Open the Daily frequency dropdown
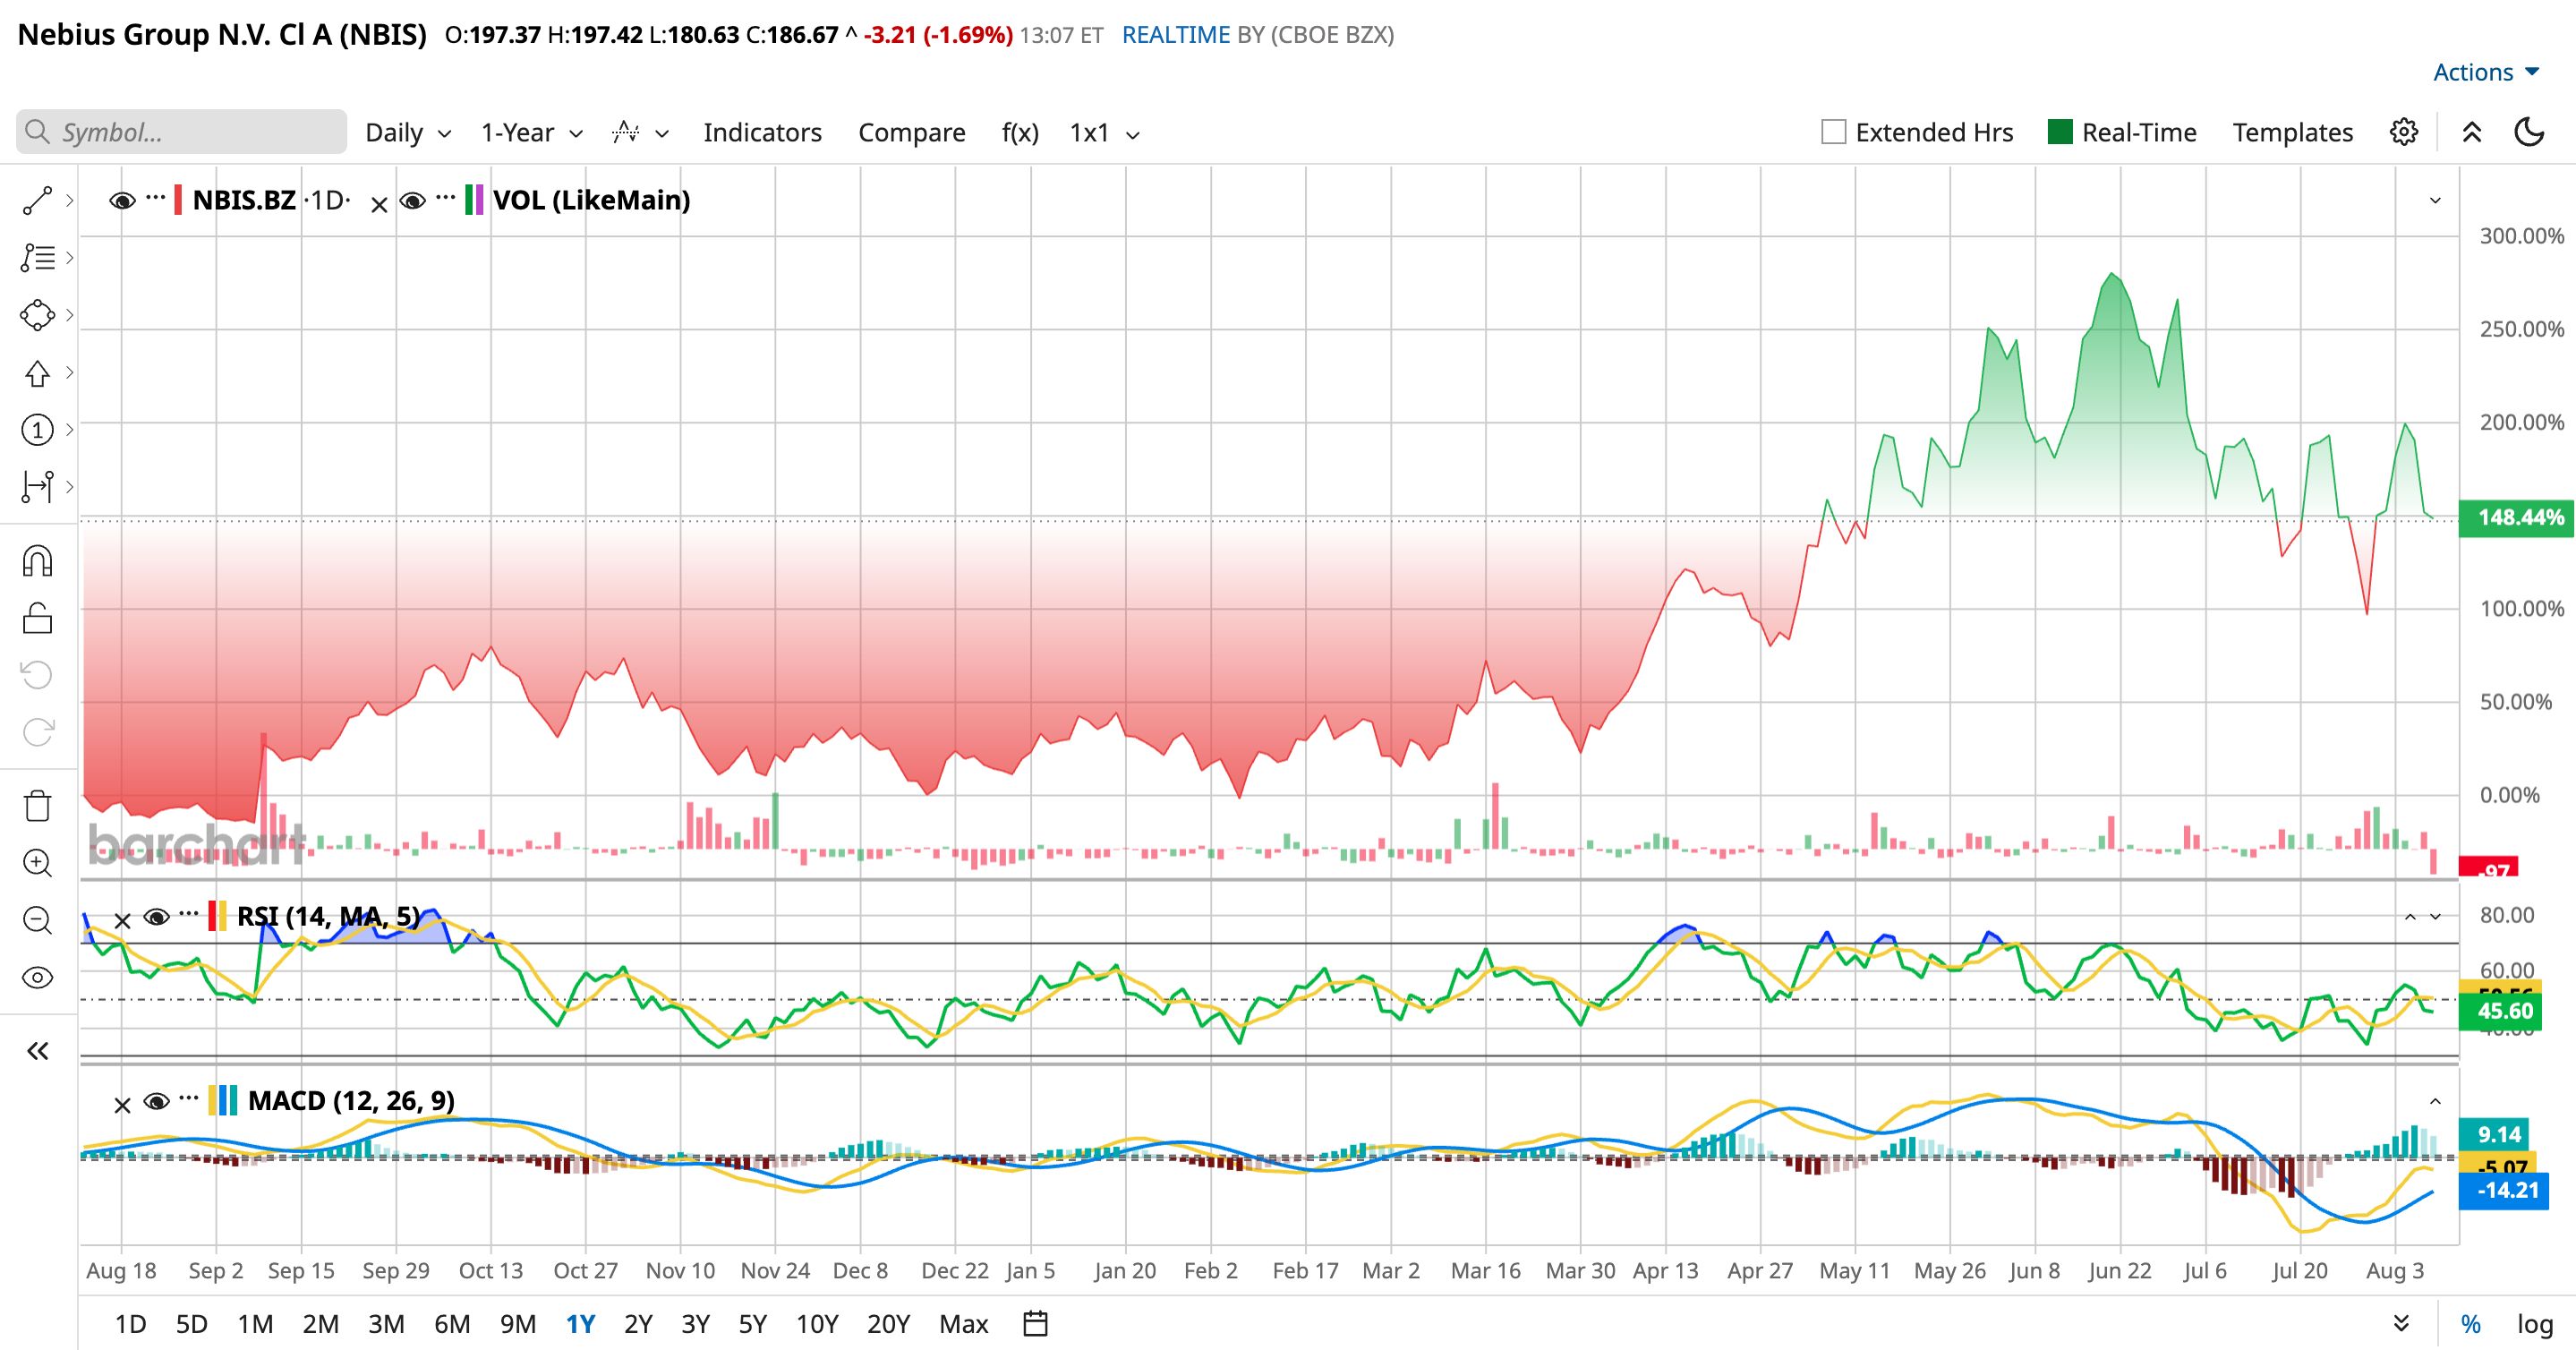The width and height of the screenshot is (2576, 1350). pyautogui.click(x=408, y=133)
